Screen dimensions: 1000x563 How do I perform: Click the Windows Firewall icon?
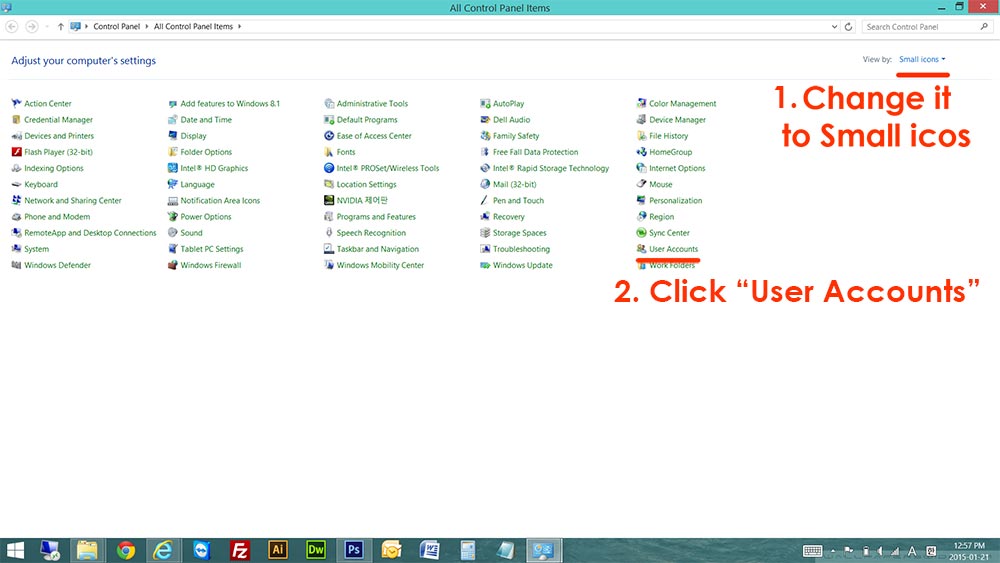pyautogui.click(x=173, y=265)
